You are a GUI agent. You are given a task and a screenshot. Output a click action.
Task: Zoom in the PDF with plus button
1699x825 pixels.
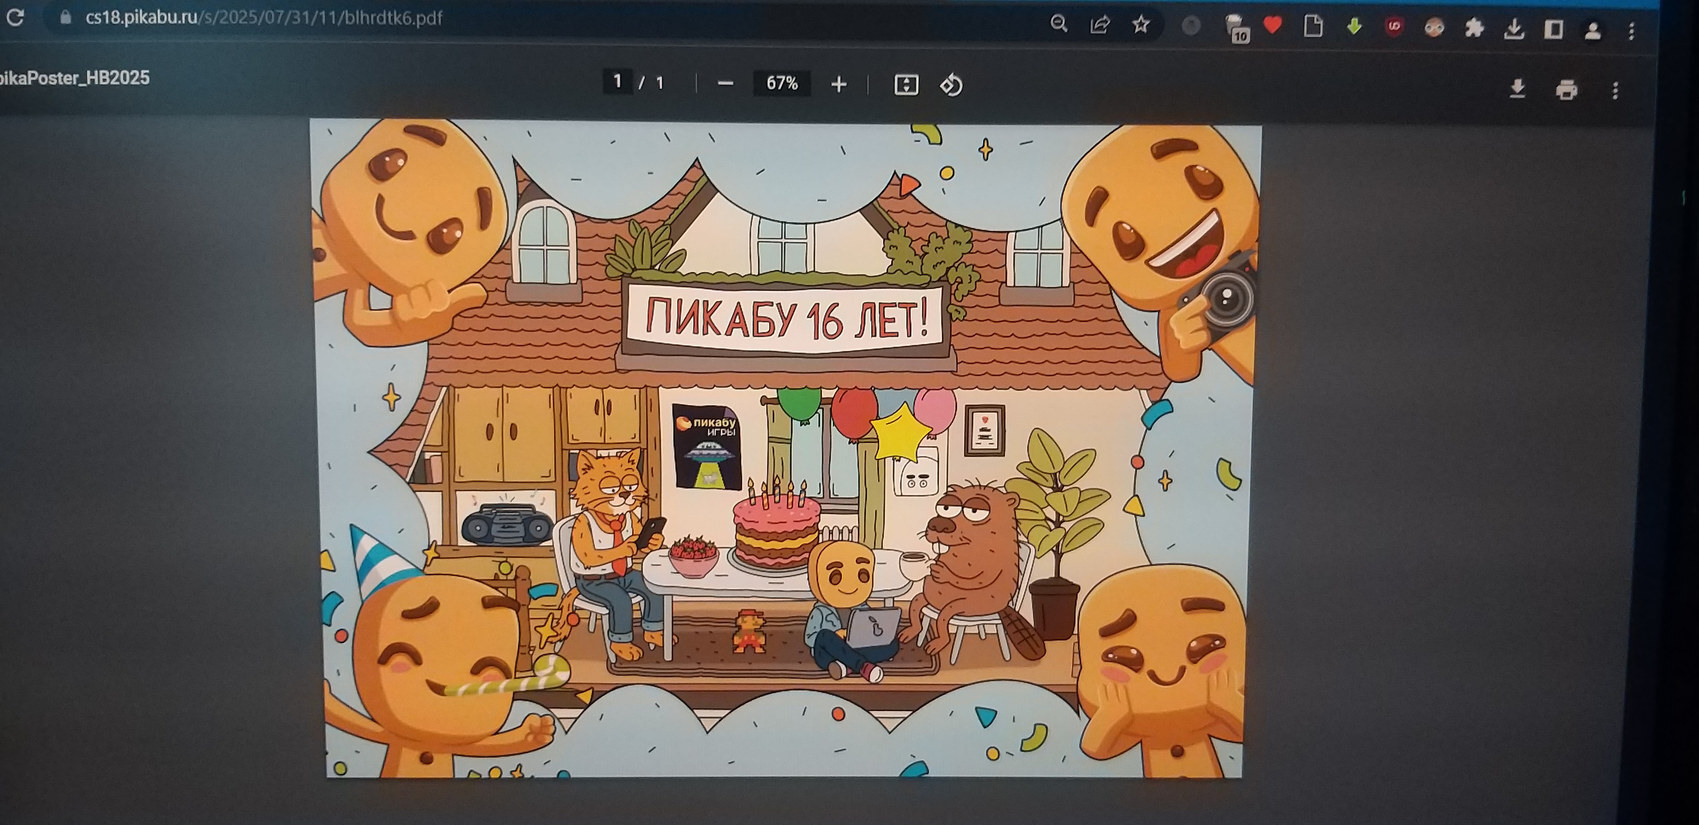[839, 85]
